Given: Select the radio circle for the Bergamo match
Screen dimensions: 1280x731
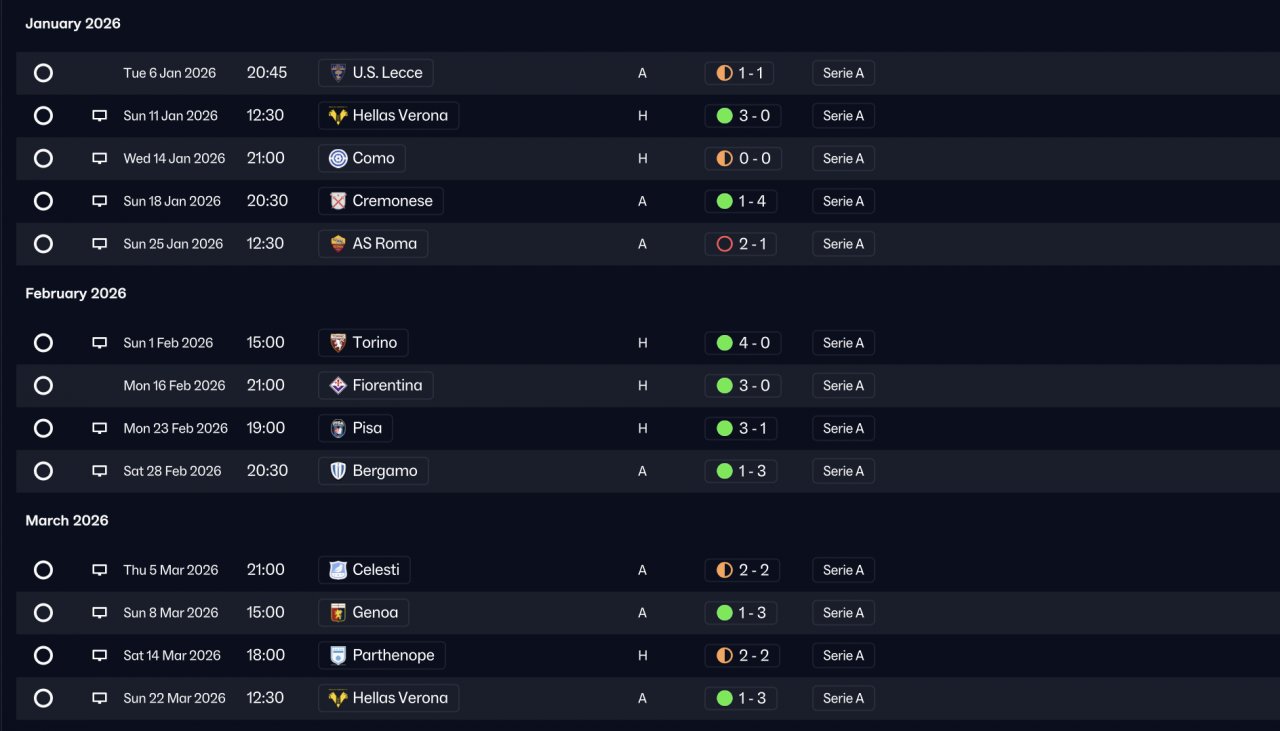Looking at the screenshot, I should pyautogui.click(x=43, y=471).
